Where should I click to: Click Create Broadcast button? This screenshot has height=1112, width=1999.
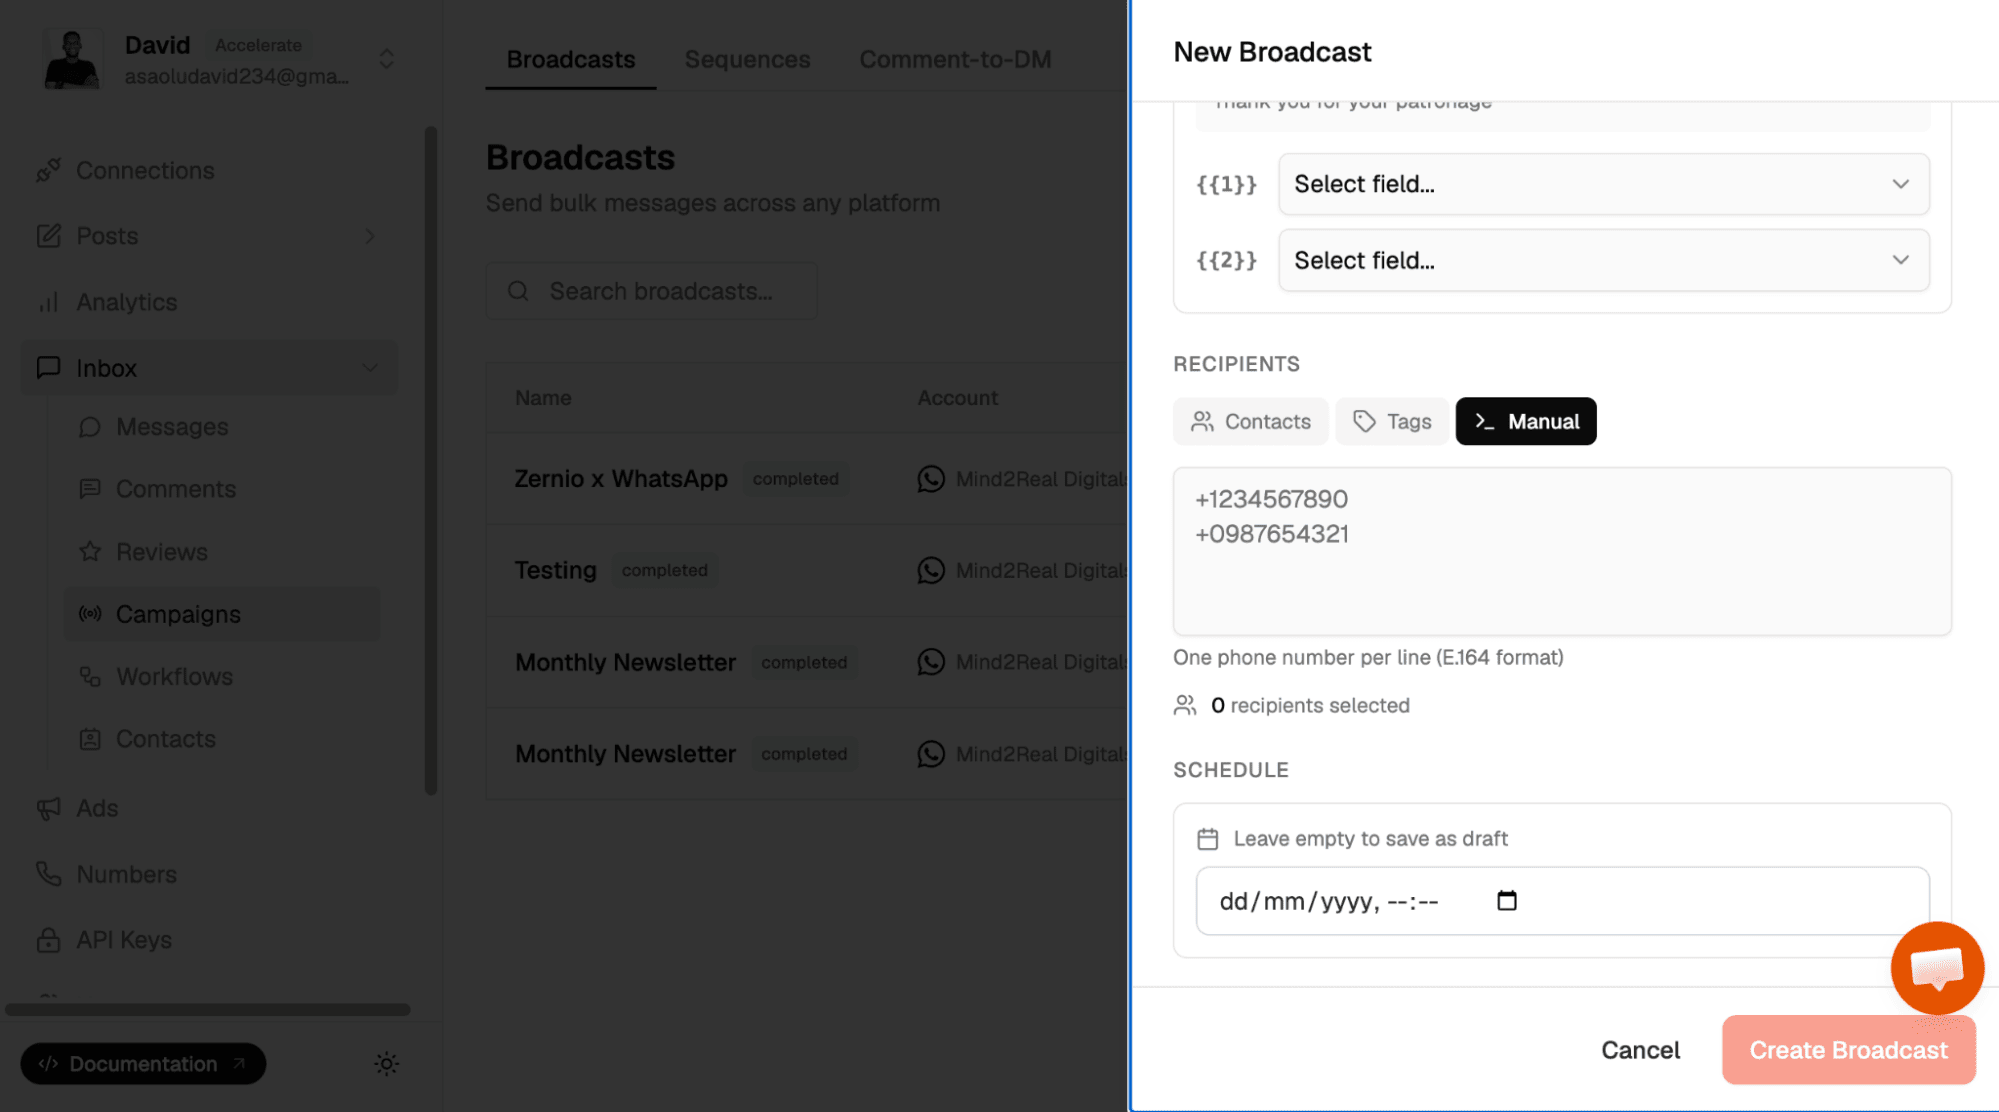[1848, 1050]
